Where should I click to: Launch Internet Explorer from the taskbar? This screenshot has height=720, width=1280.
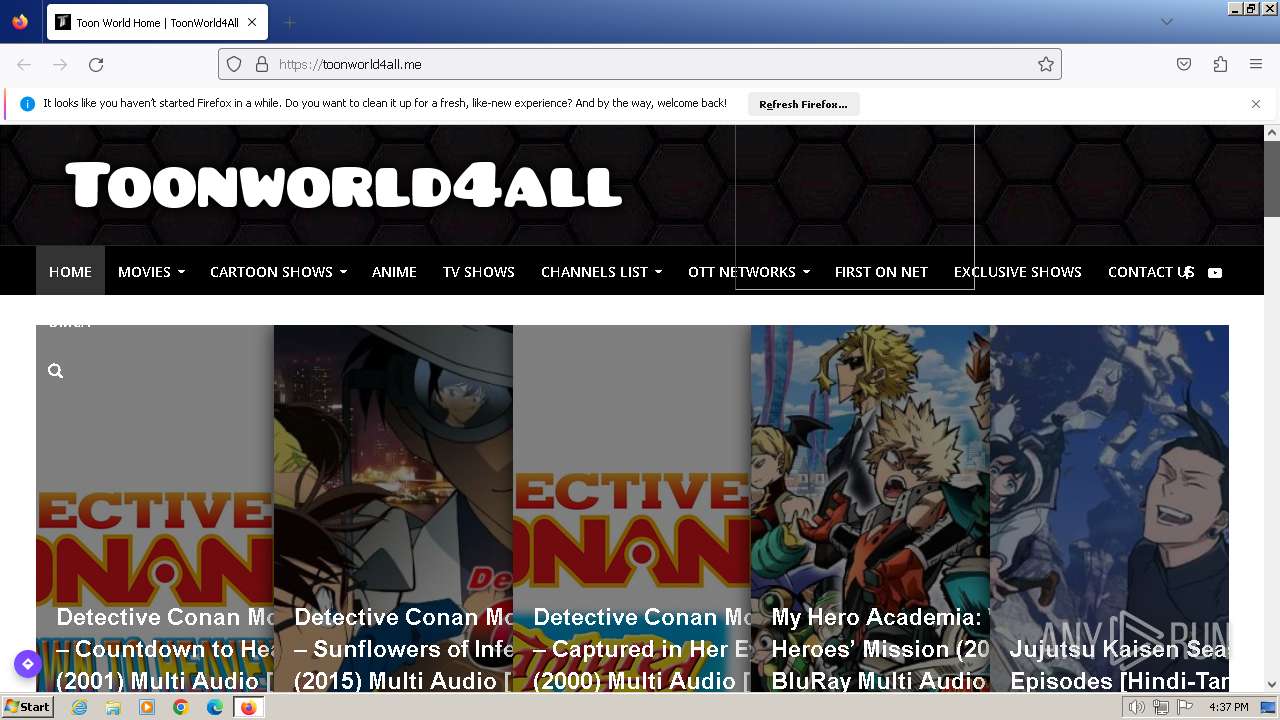point(80,707)
